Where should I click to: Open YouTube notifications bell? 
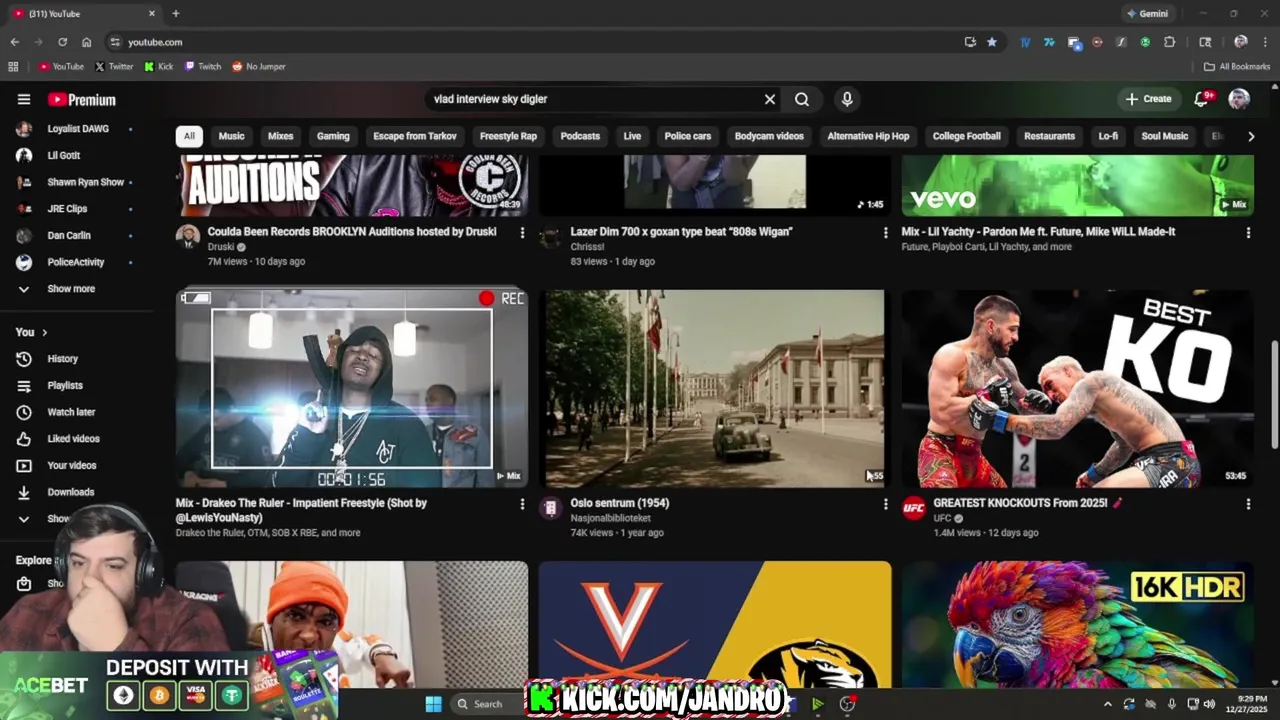point(1203,99)
